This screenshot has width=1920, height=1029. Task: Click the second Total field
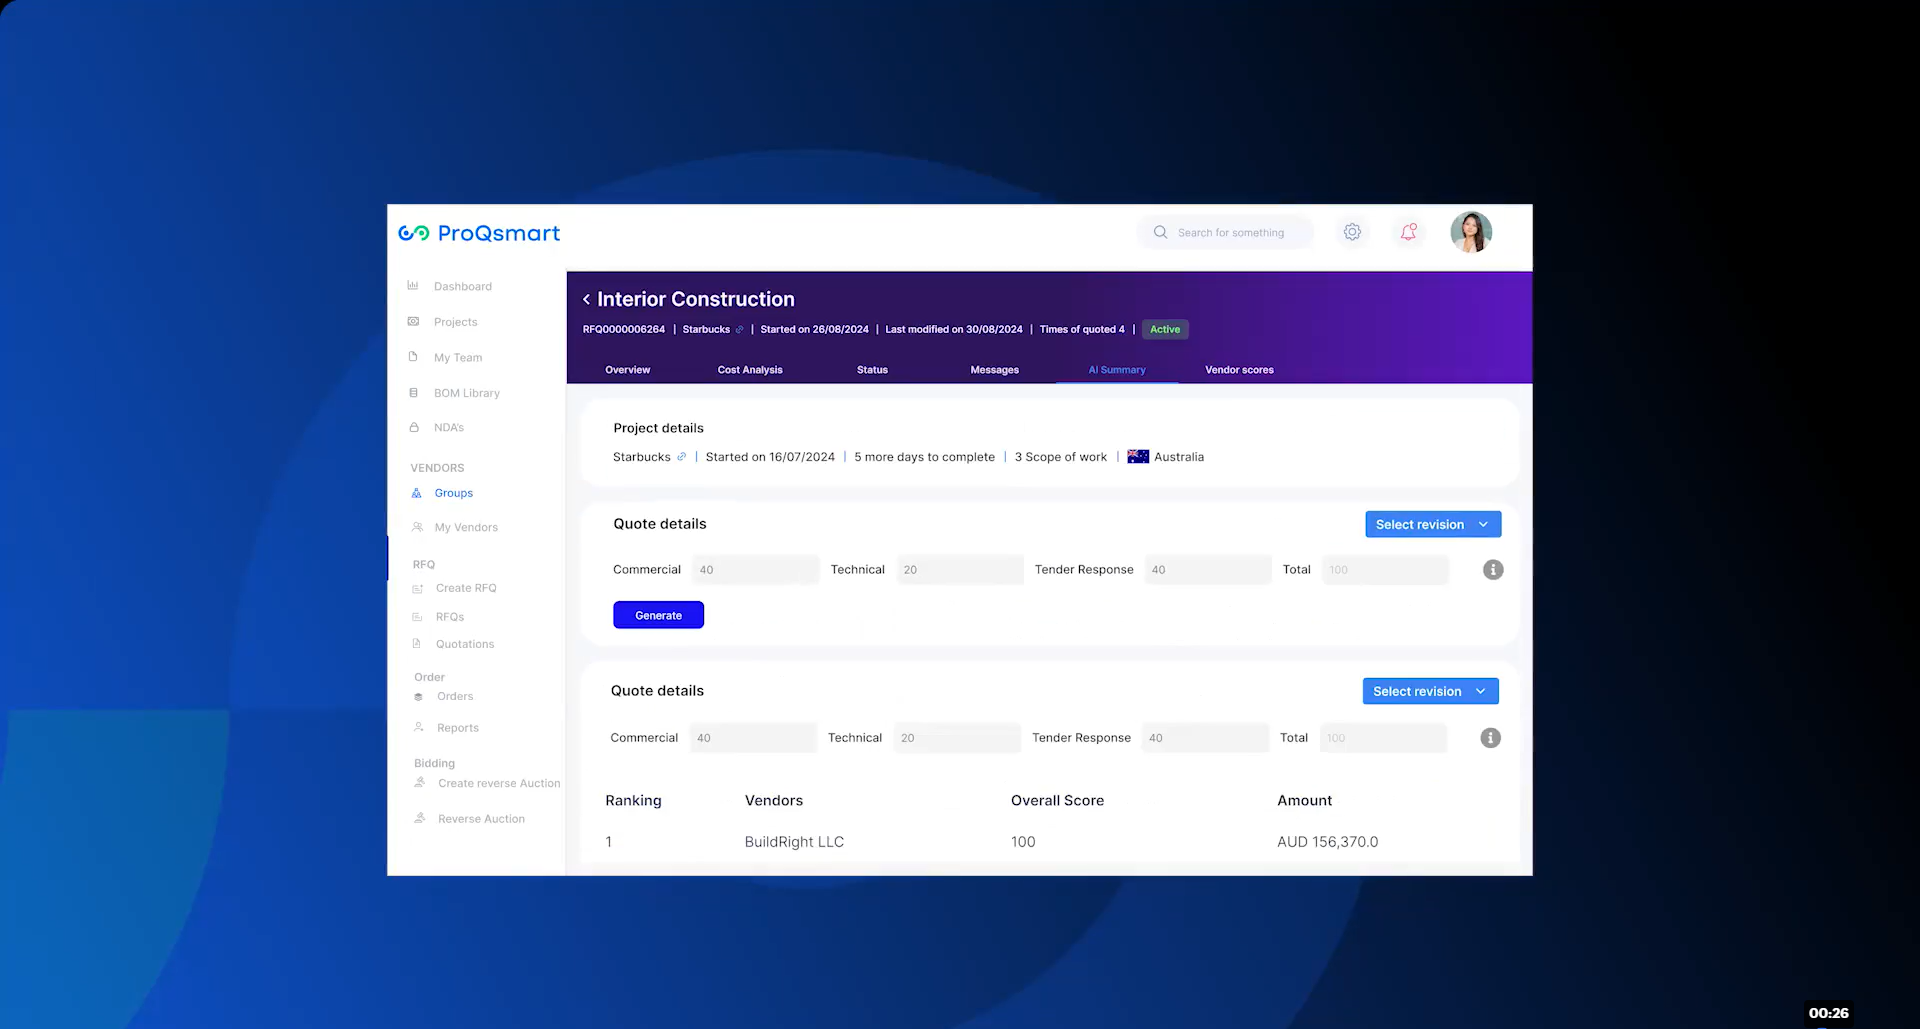coord(1383,738)
